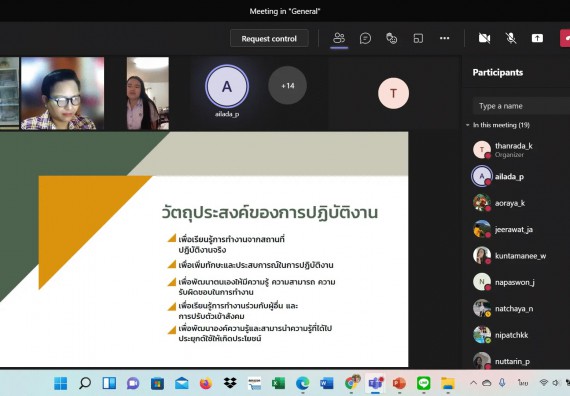Open Windows Search from the taskbar

(85, 383)
